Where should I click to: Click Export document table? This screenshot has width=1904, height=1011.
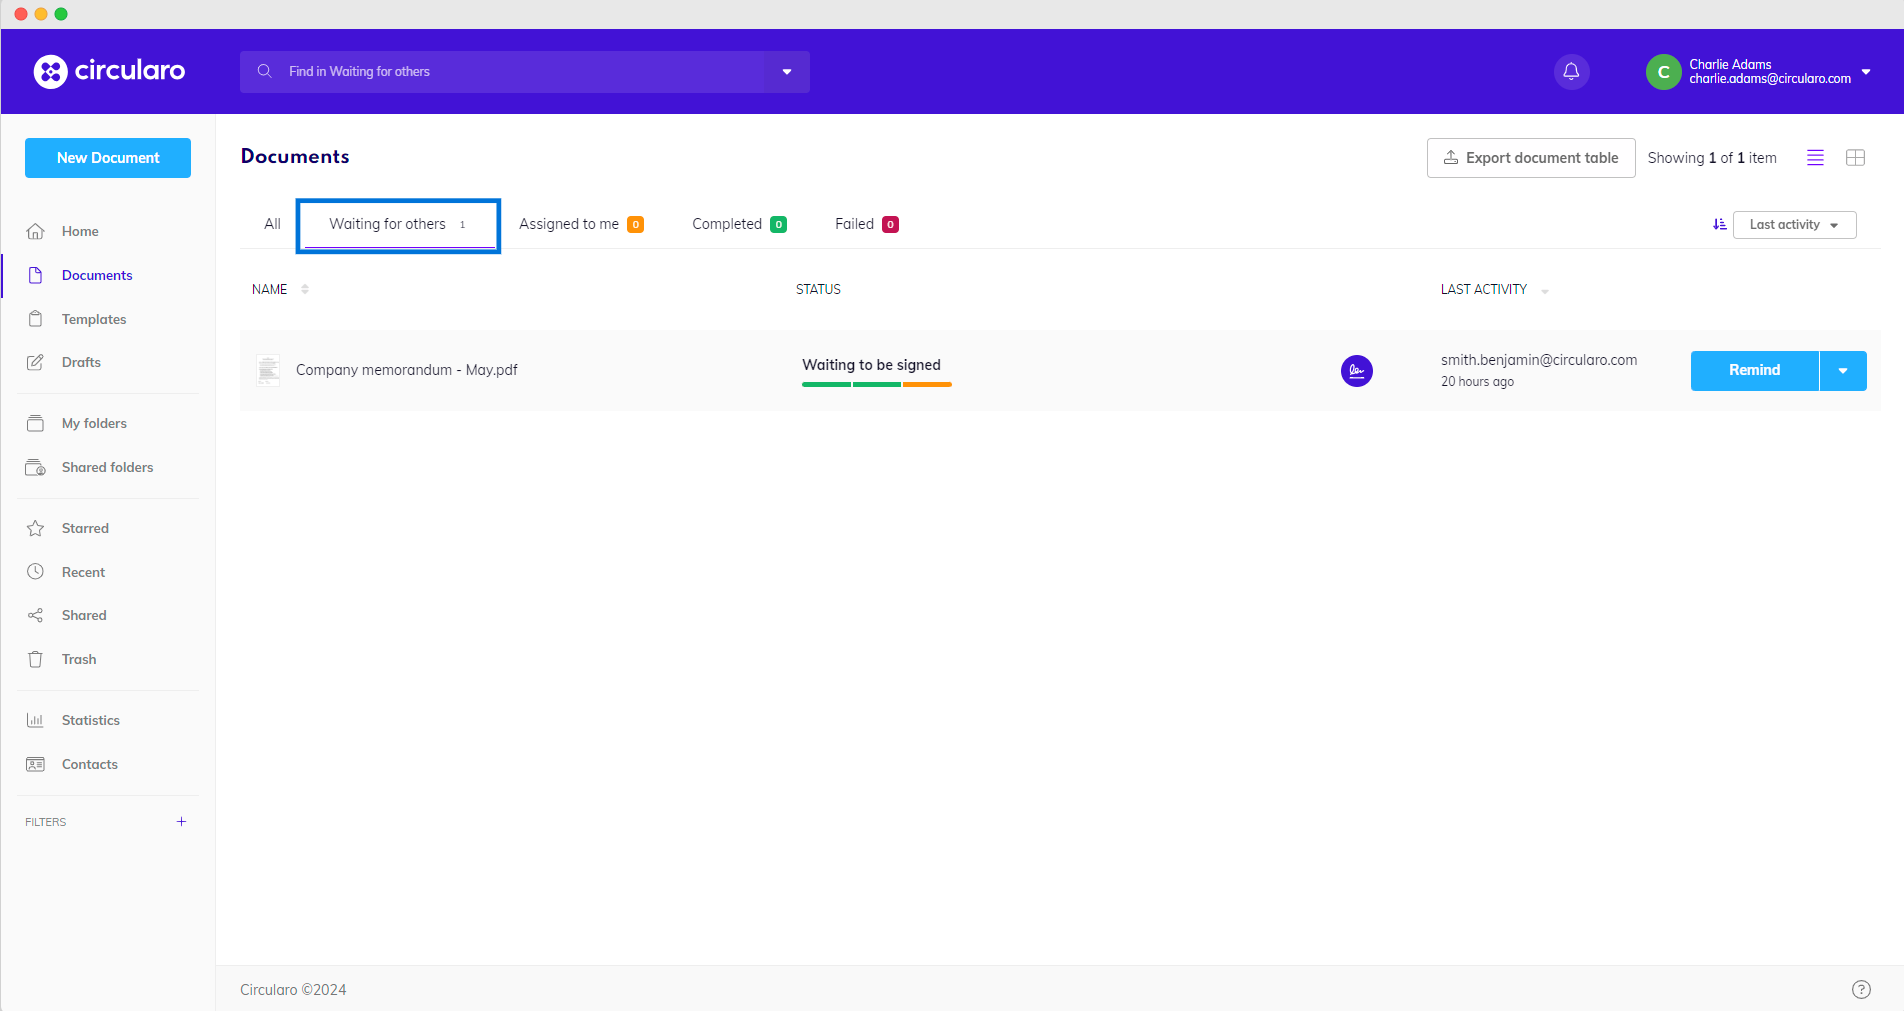(1530, 158)
